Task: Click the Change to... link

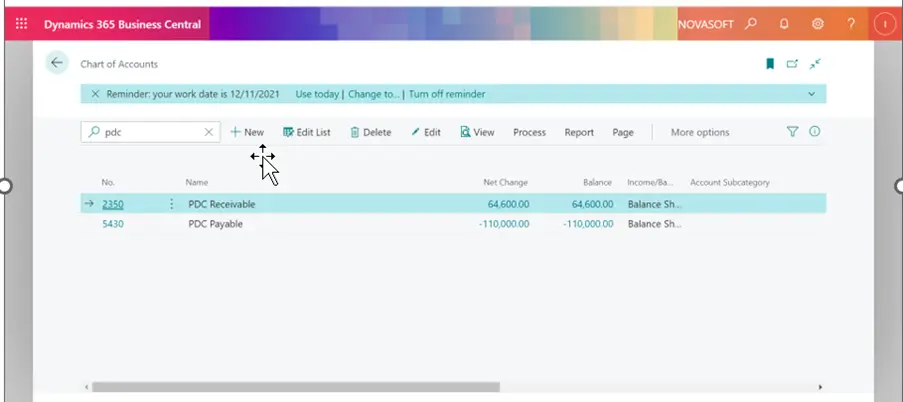Action: pos(374,94)
